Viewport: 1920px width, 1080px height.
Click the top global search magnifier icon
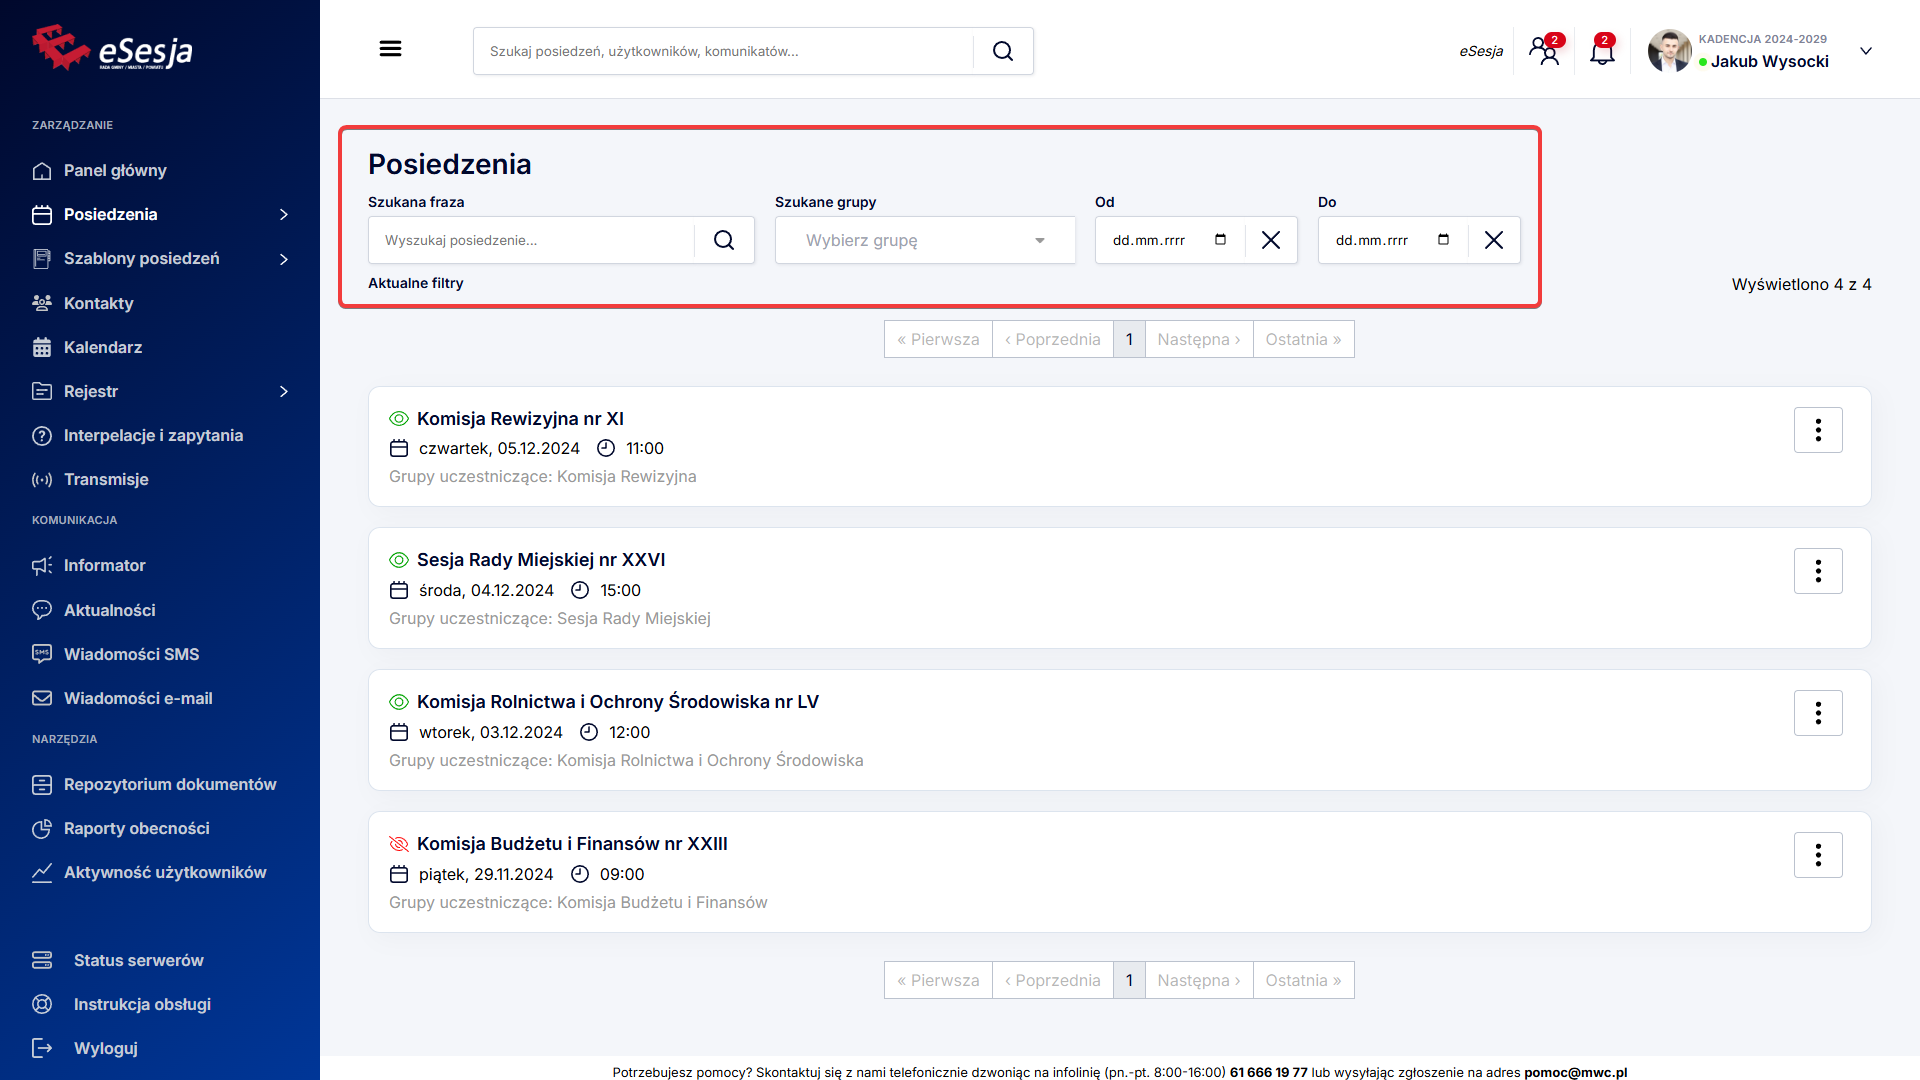(x=1003, y=51)
